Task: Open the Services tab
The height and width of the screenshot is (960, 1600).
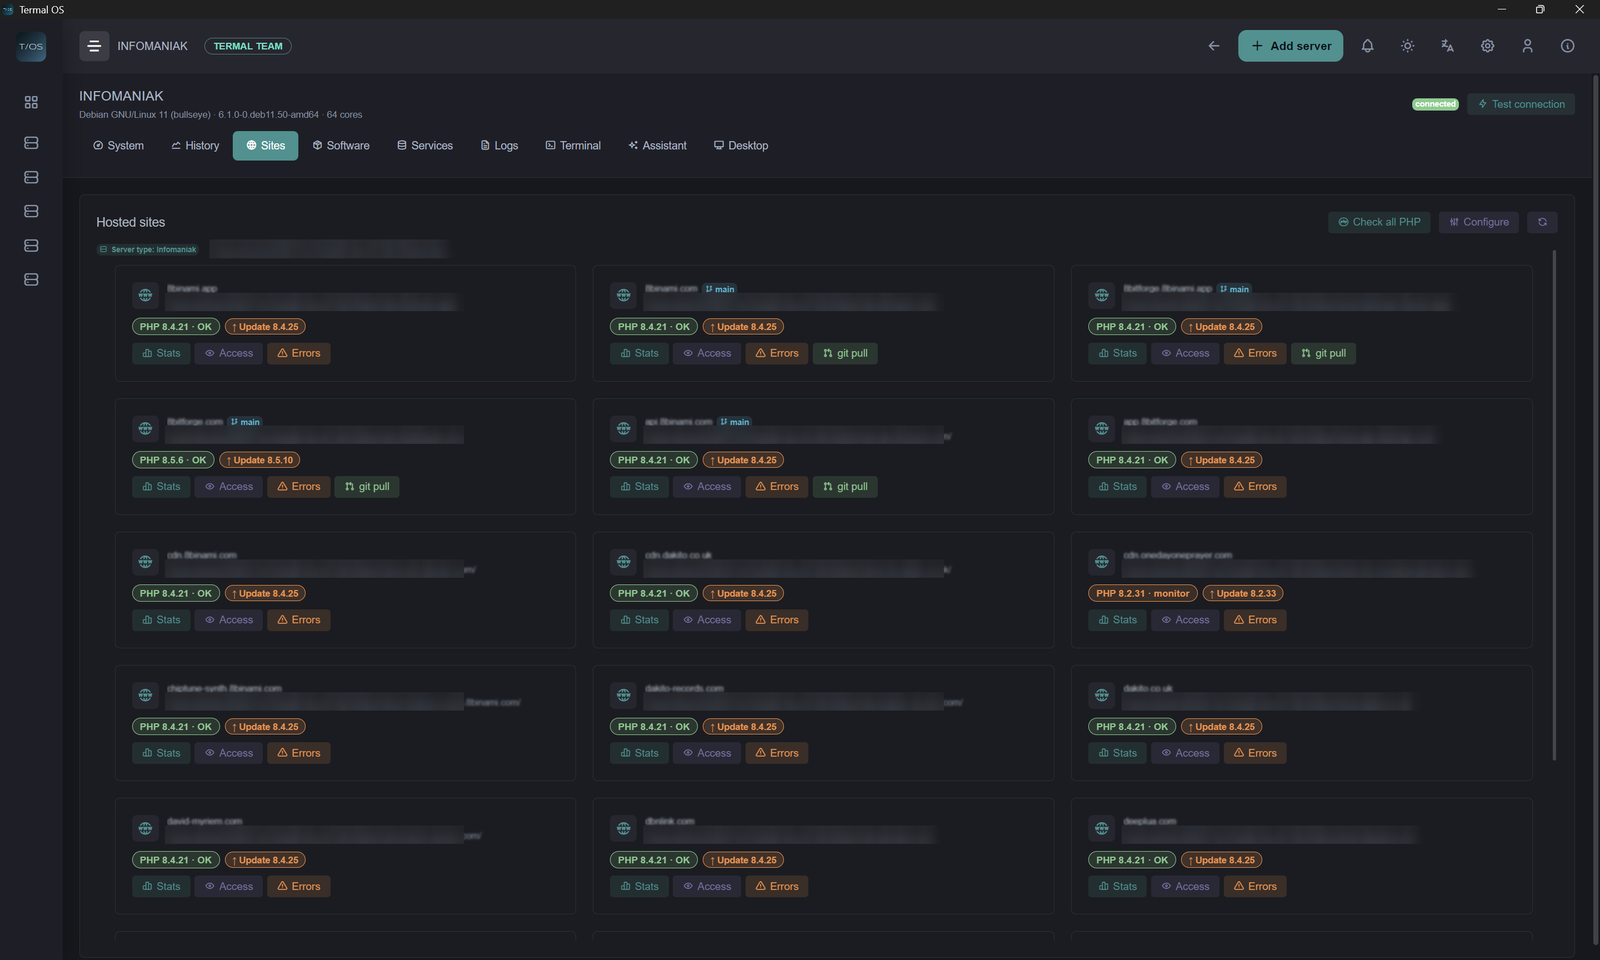Action: pos(425,146)
